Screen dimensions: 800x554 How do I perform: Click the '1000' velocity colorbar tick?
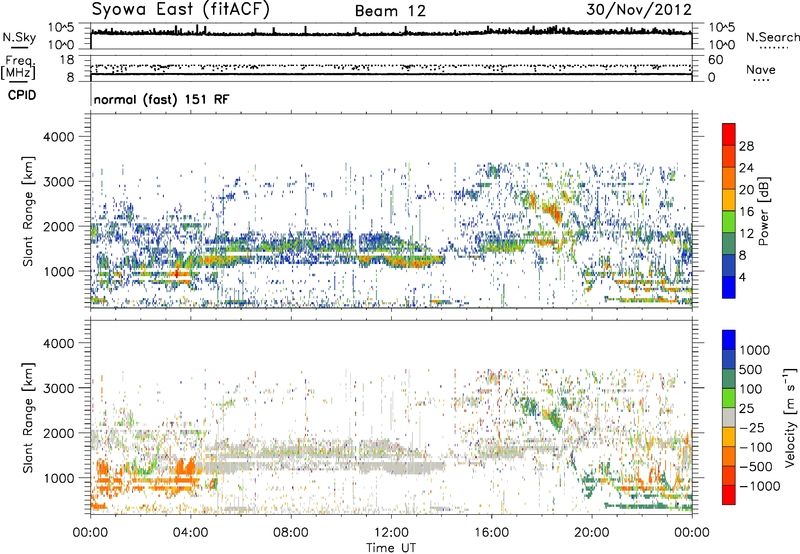tap(755, 350)
